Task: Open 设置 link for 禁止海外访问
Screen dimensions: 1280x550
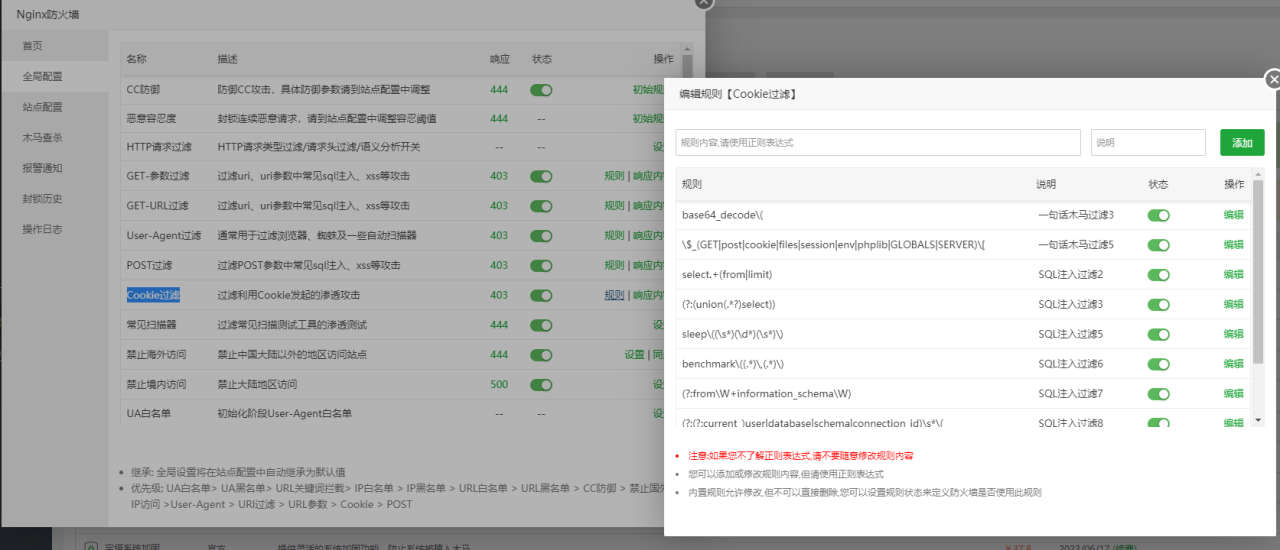Action: [635, 355]
